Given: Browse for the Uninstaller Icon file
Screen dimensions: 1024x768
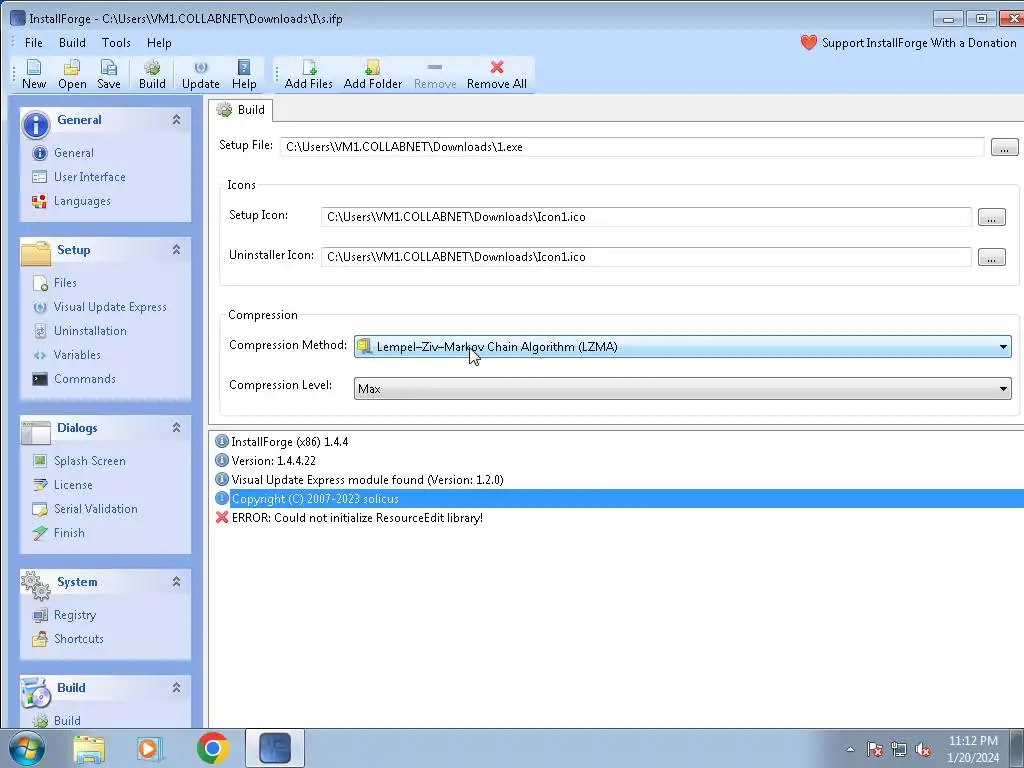Looking at the screenshot, I should pyautogui.click(x=991, y=257).
